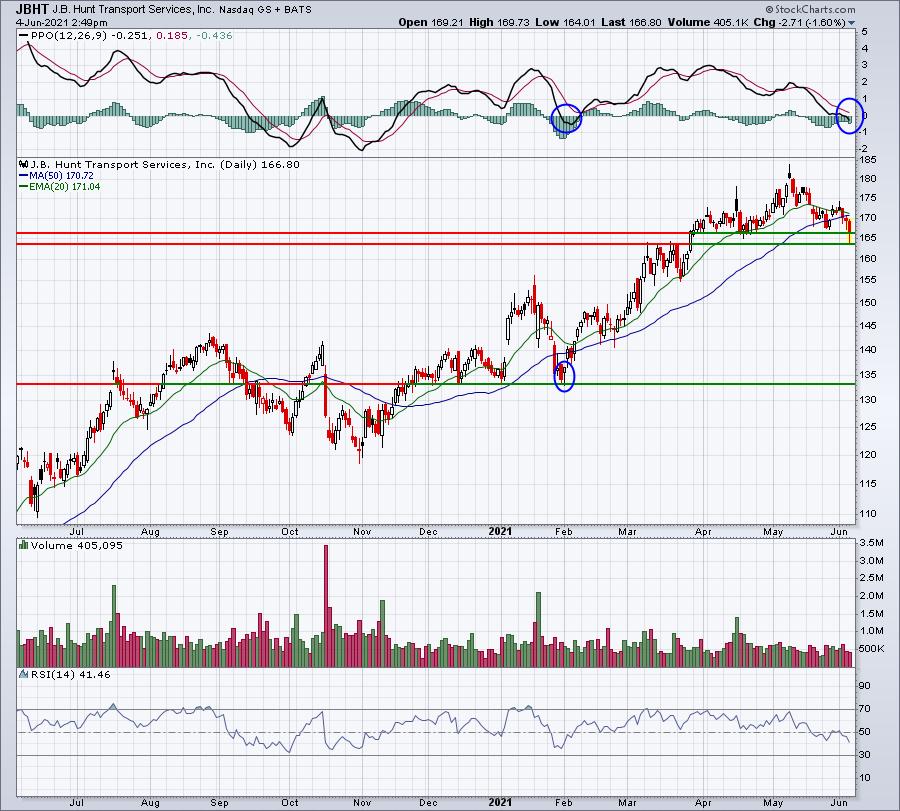Viewport: 900px width, 811px height.
Task: Click the EMA(20) 171.04 legend text
Action: click(65, 187)
